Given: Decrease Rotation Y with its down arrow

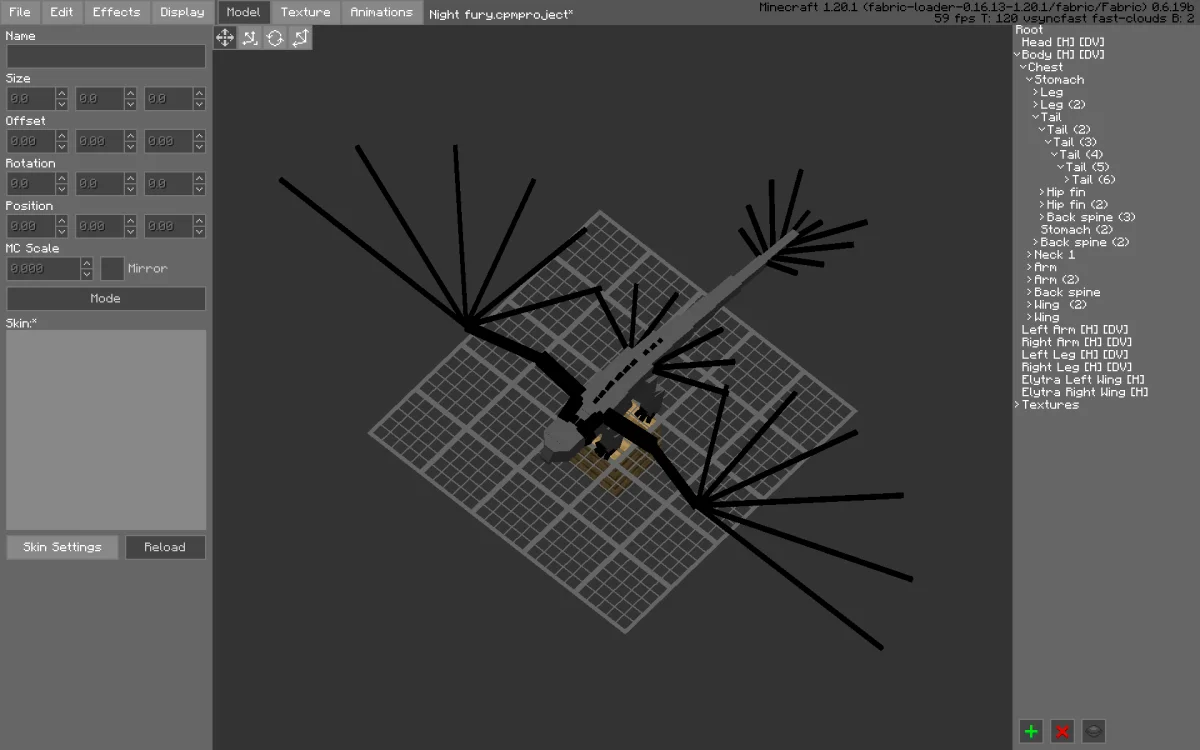Looking at the screenshot, I should point(130,189).
